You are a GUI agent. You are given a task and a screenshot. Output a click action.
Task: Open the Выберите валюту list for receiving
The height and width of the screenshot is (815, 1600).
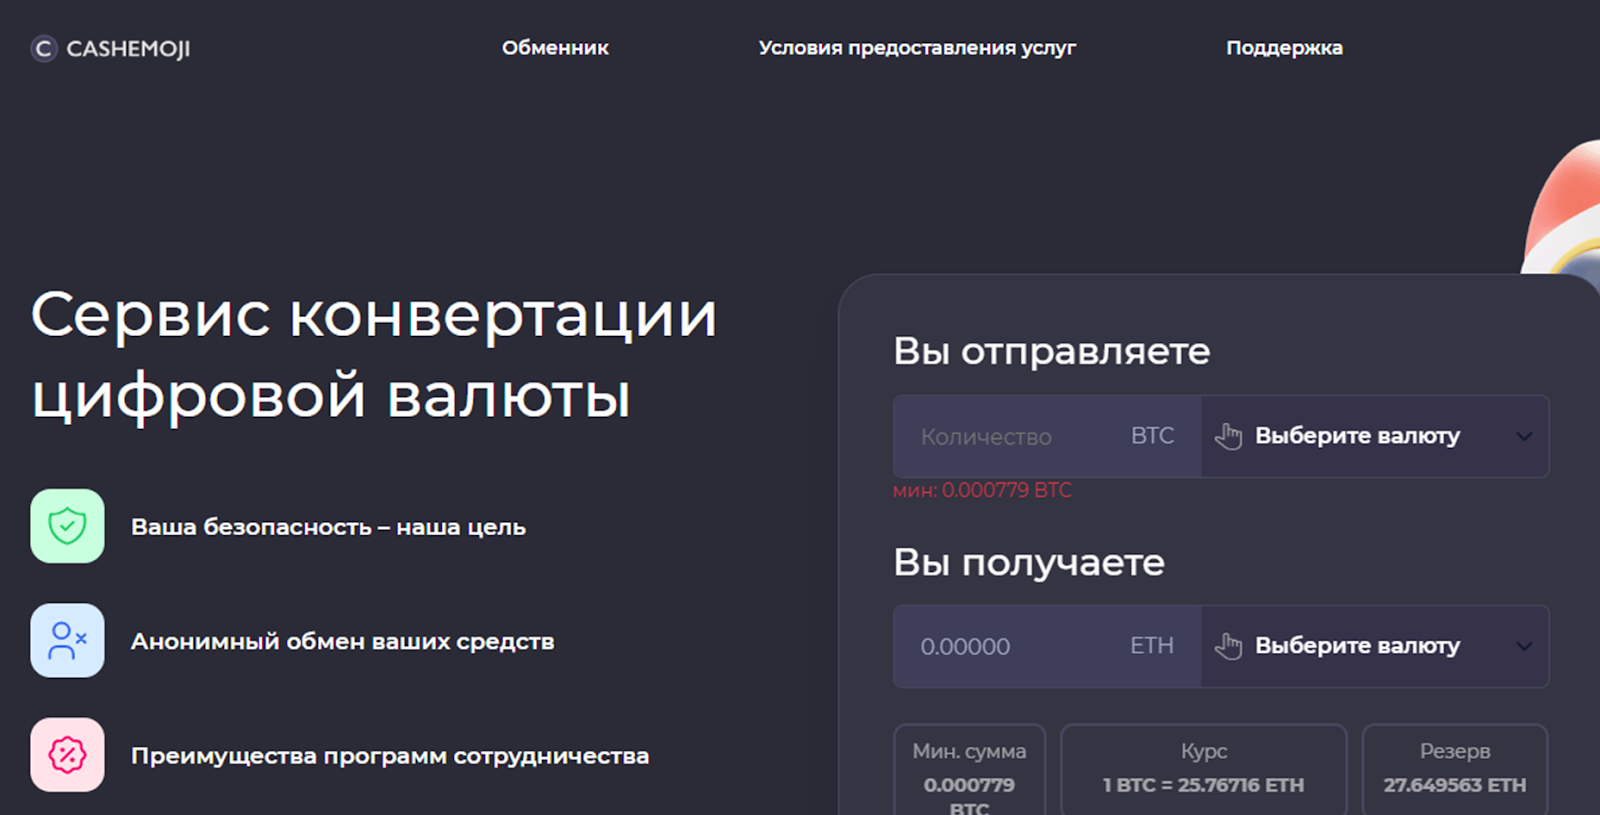pyautogui.click(x=1357, y=646)
